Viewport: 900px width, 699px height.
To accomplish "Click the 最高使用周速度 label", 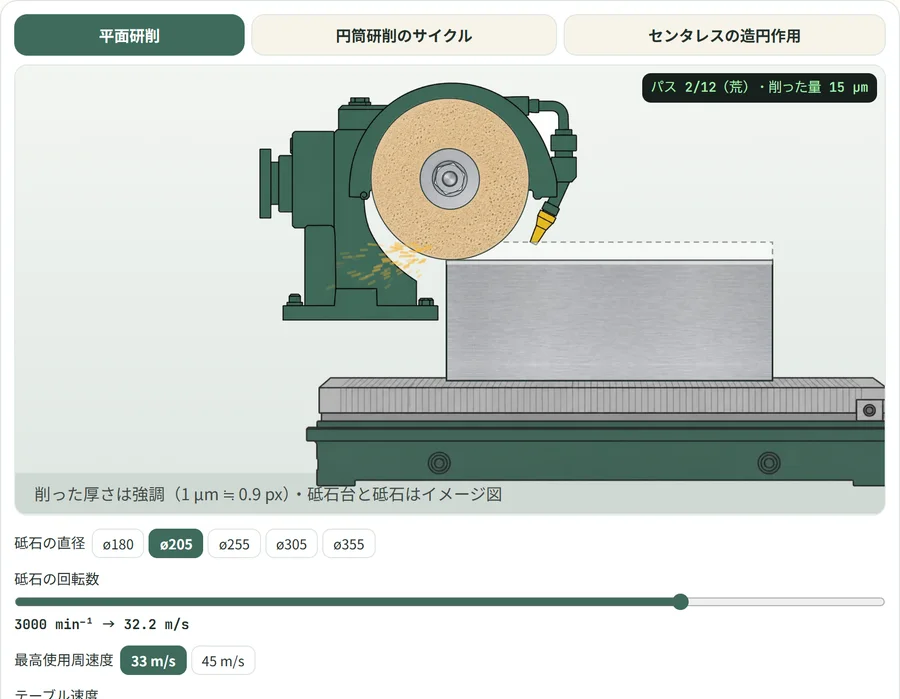I will pyautogui.click(x=64, y=660).
